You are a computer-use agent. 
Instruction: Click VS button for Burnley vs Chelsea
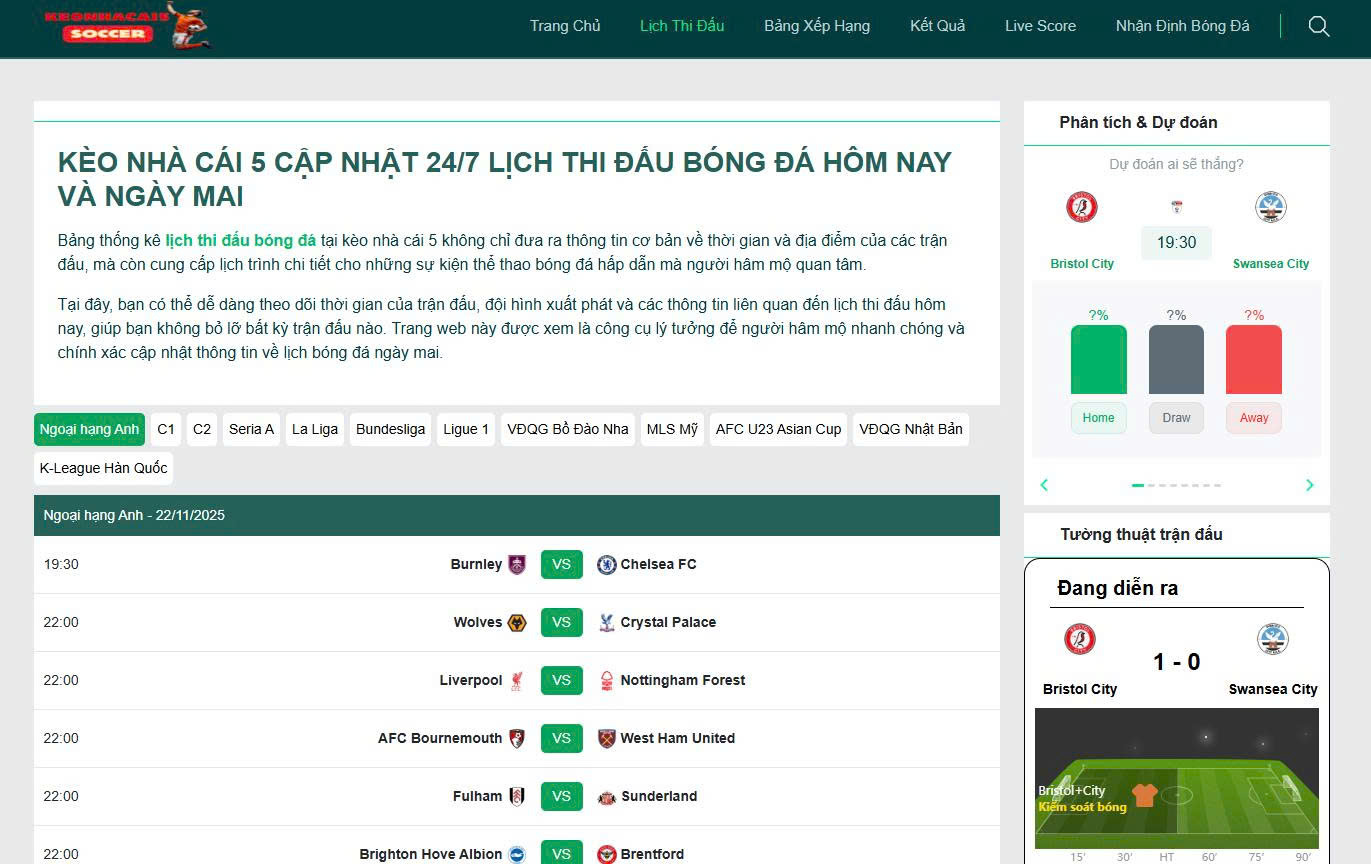tap(561, 564)
